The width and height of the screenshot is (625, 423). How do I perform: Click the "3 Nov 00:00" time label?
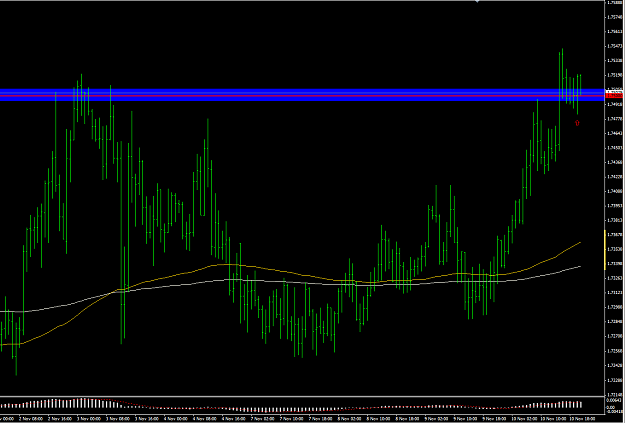click(x=88, y=419)
